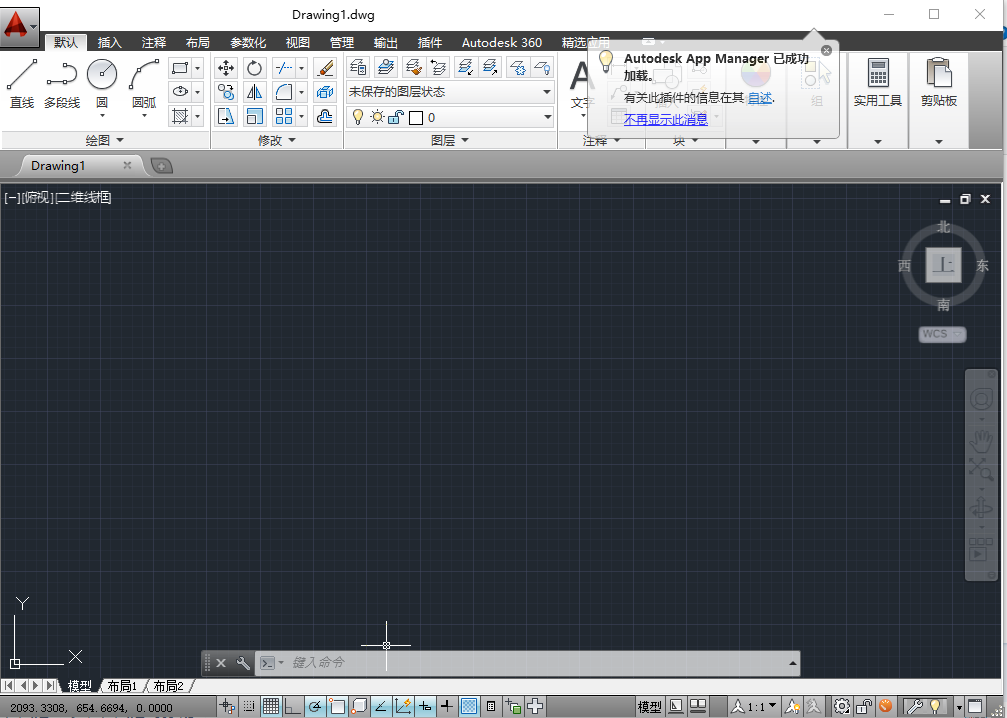Activate the Erase tool in Modify panel
This screenshot has height=718, width=1007.
pyautogui.click(x=324, y=68)
